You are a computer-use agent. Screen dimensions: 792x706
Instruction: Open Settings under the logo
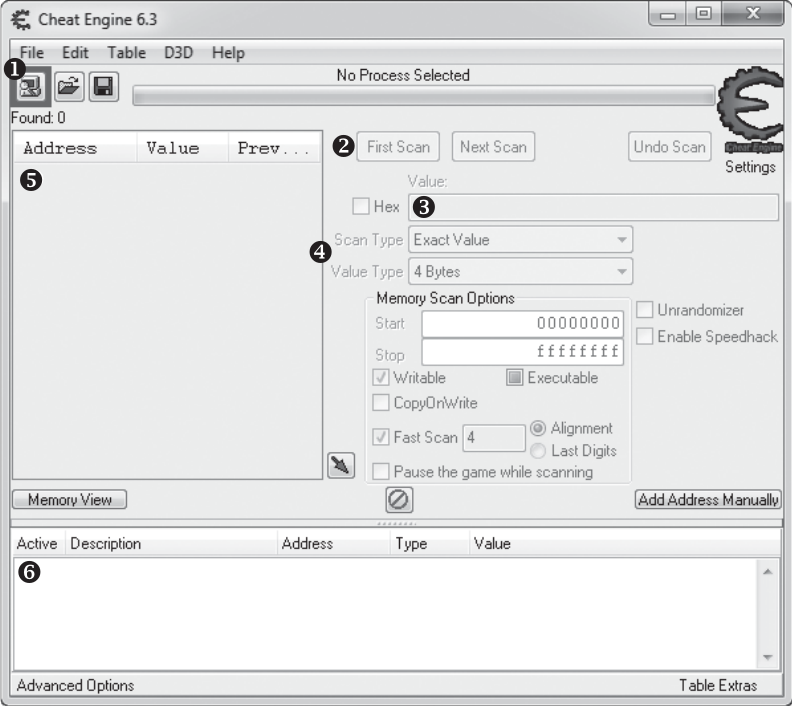(751, 167)
